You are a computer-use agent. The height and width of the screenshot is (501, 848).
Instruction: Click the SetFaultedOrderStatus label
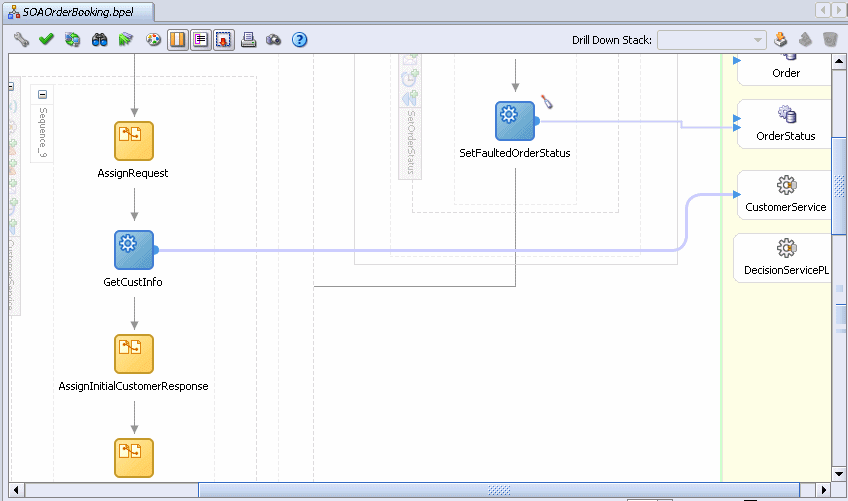click(x=515, y=153)
